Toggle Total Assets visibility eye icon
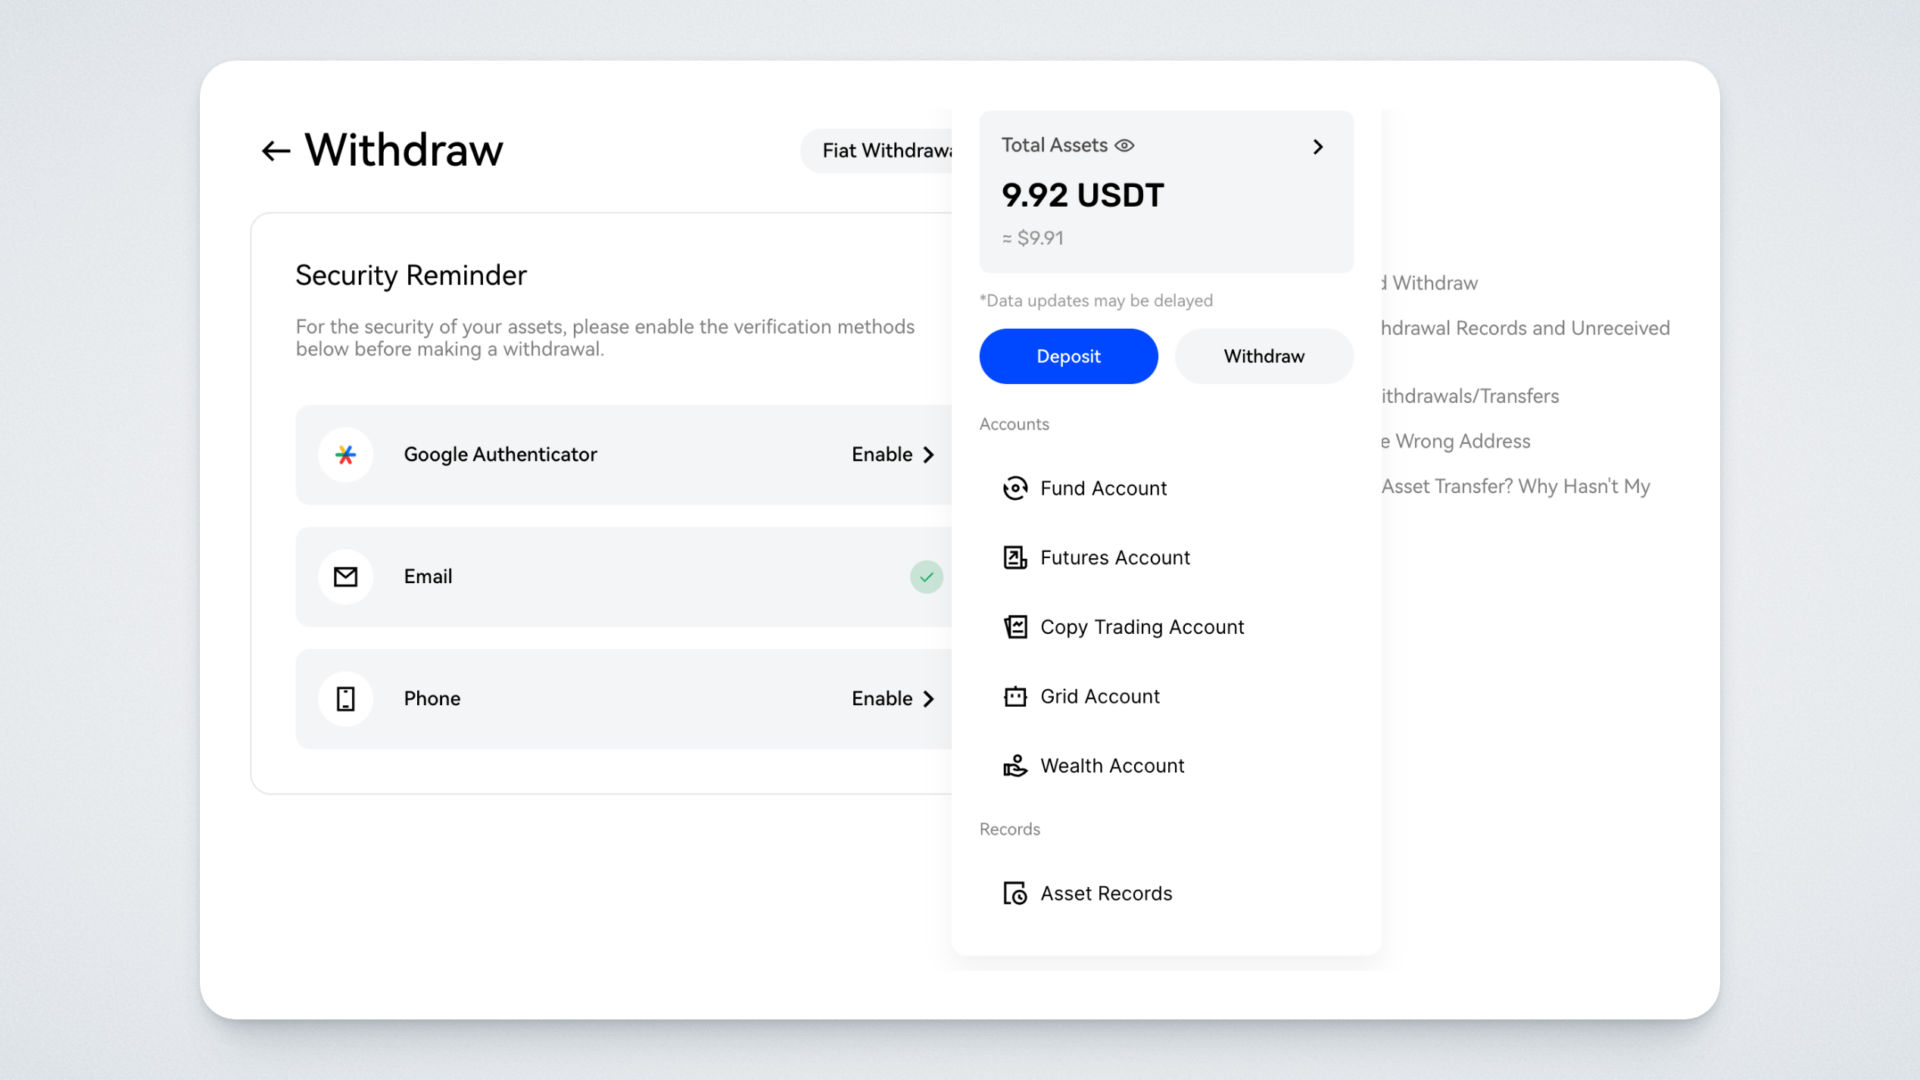 coord(1125,146)
